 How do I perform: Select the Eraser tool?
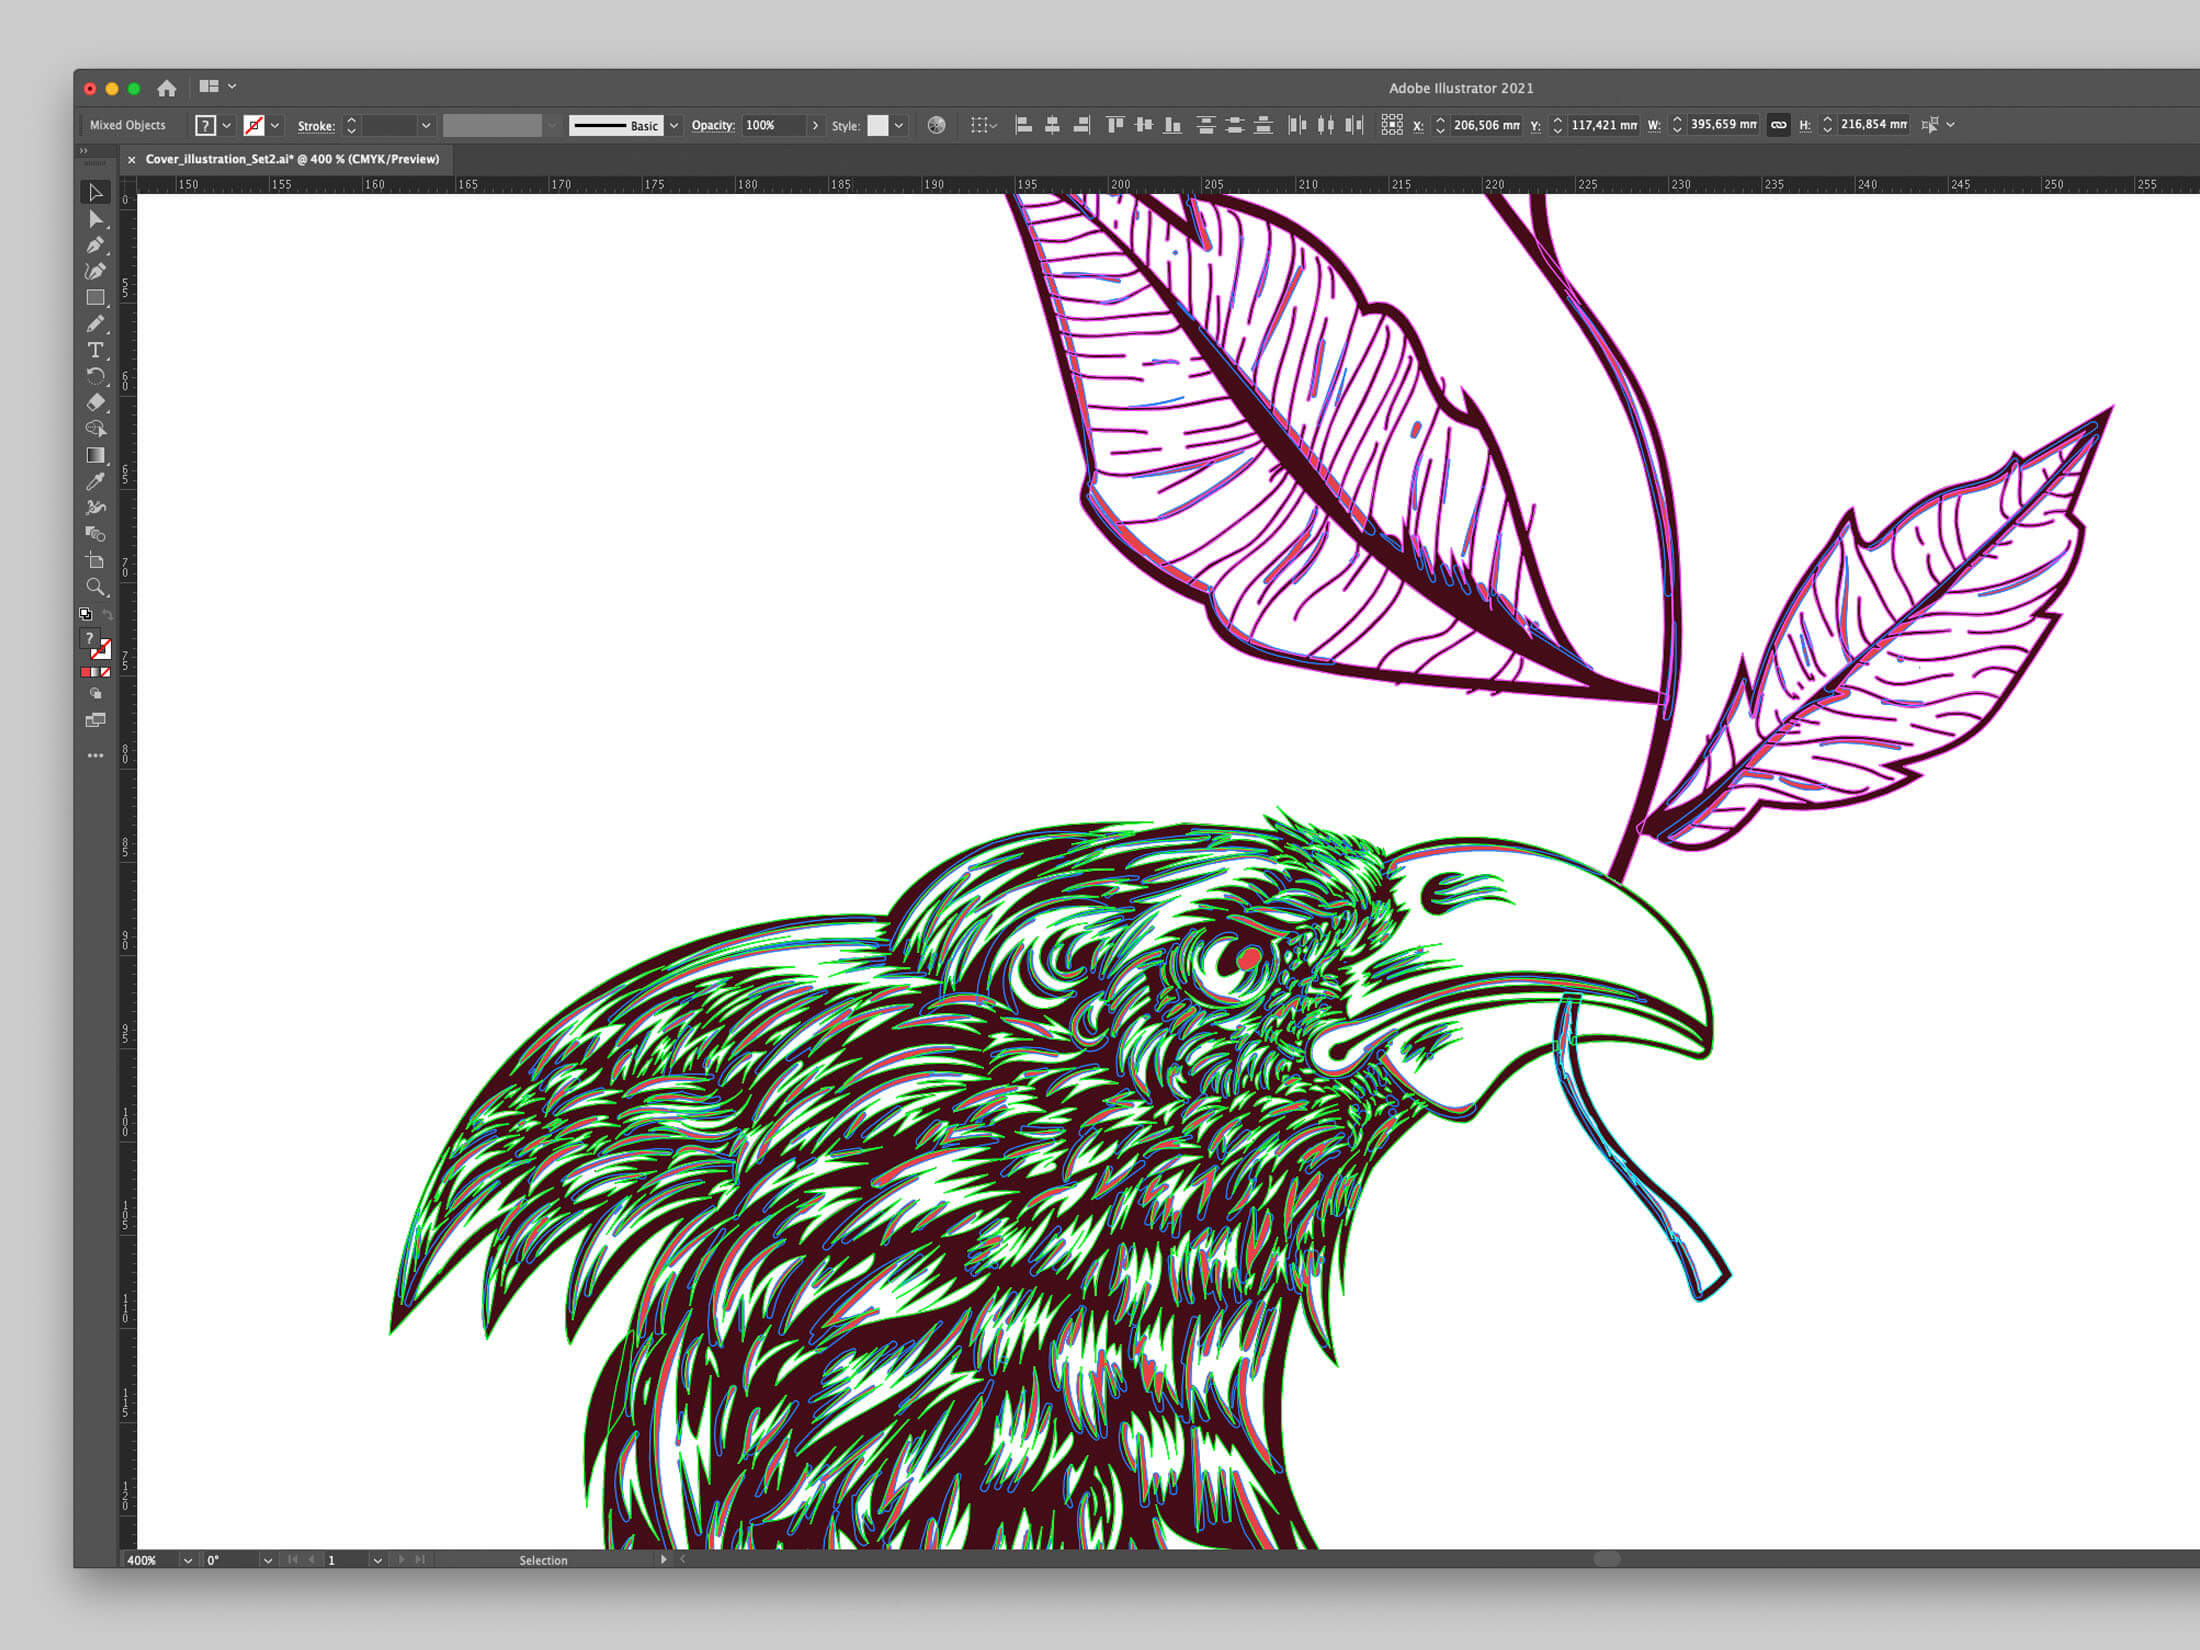click(96, 402)
